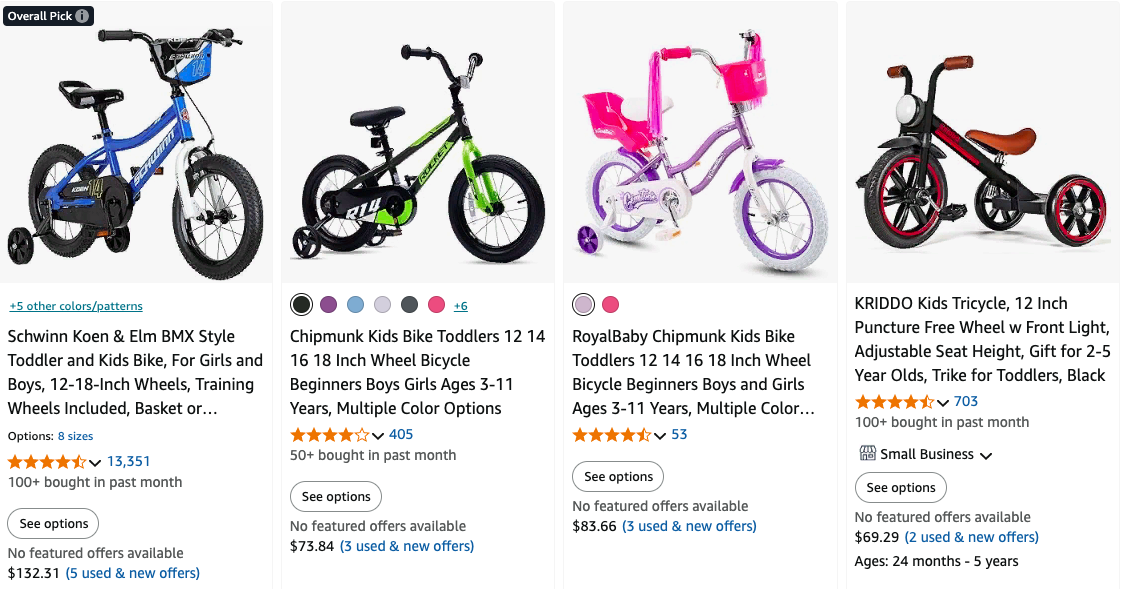Select the purple color swatch for Chipmunk bike
The width and height of the screenshot is (1132, 589).
(328, 305)
